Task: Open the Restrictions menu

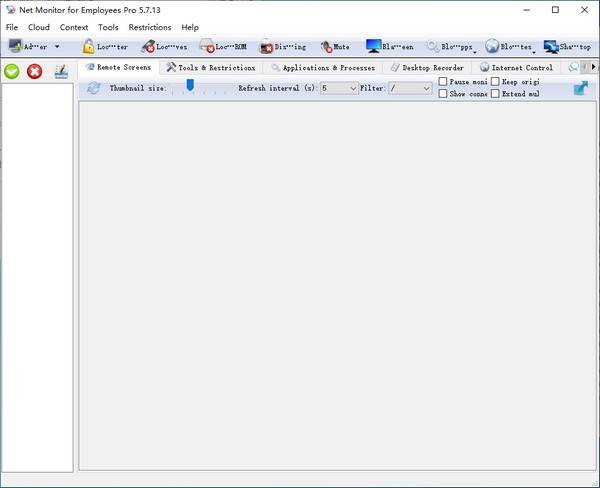Action: 150,27
